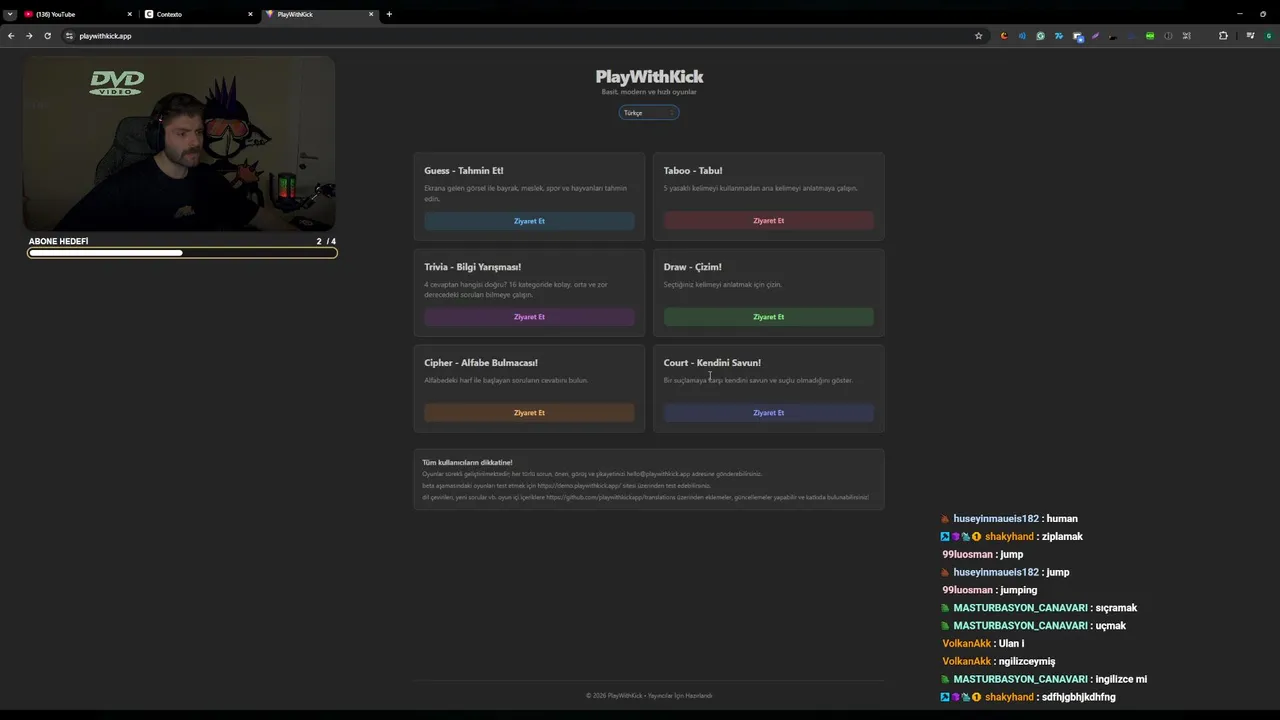This screenshot has width=1280, height=720.
Task: Visit the Court - Kendini Savun! game
Action: tap(768, 413)
